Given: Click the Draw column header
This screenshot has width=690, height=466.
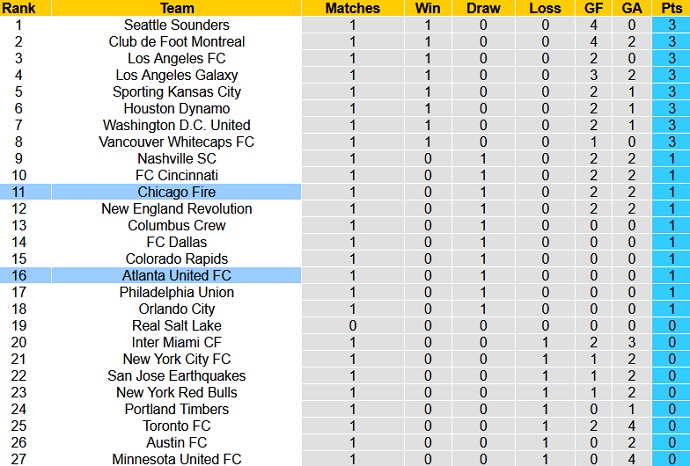Looking at the screenshot, I should pos(483,8).
